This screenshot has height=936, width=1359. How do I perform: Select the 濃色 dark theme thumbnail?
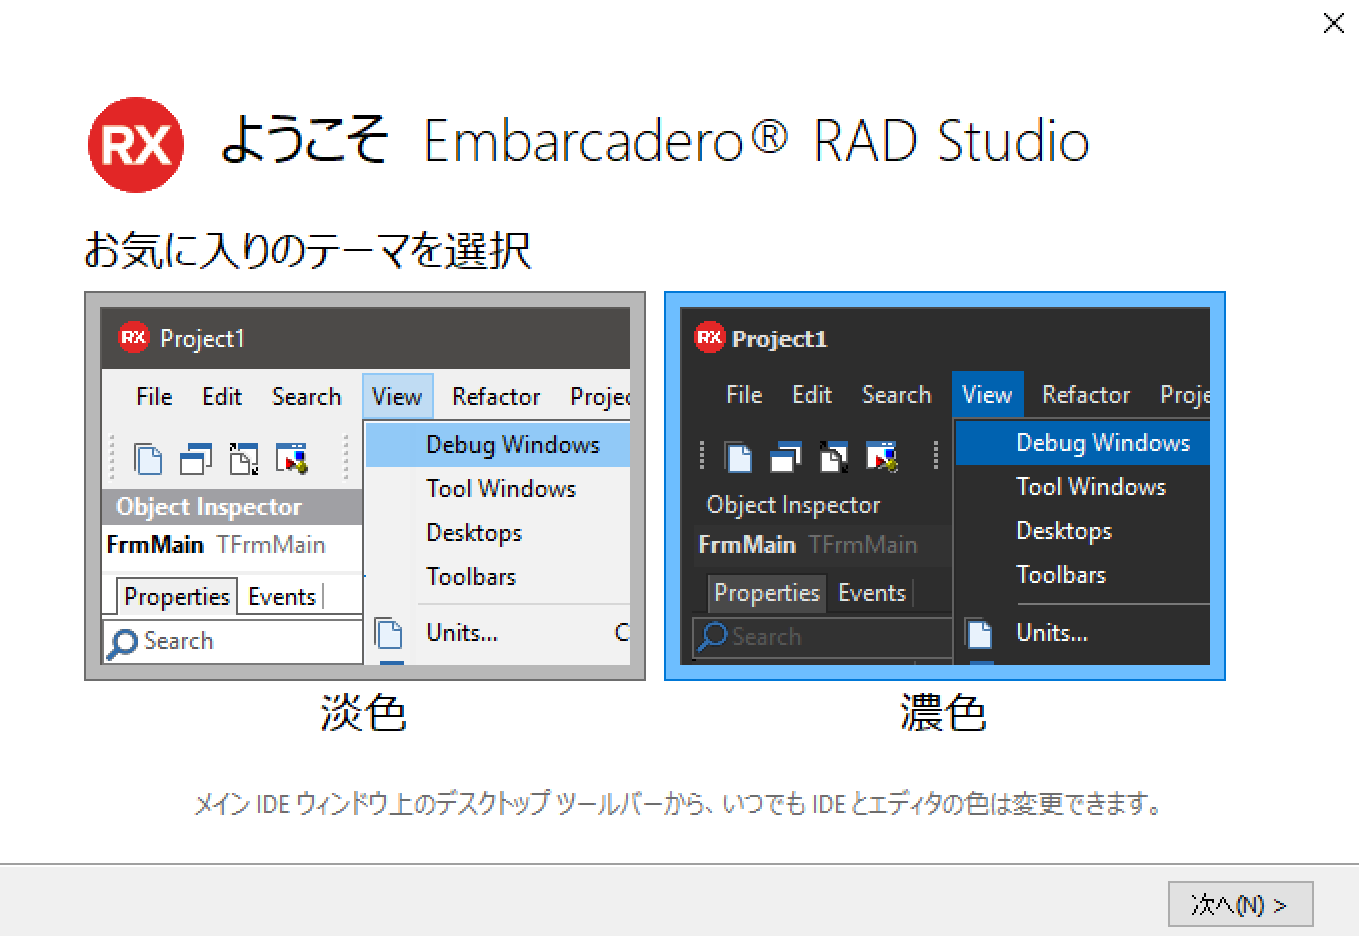click(x=944, y=486)
